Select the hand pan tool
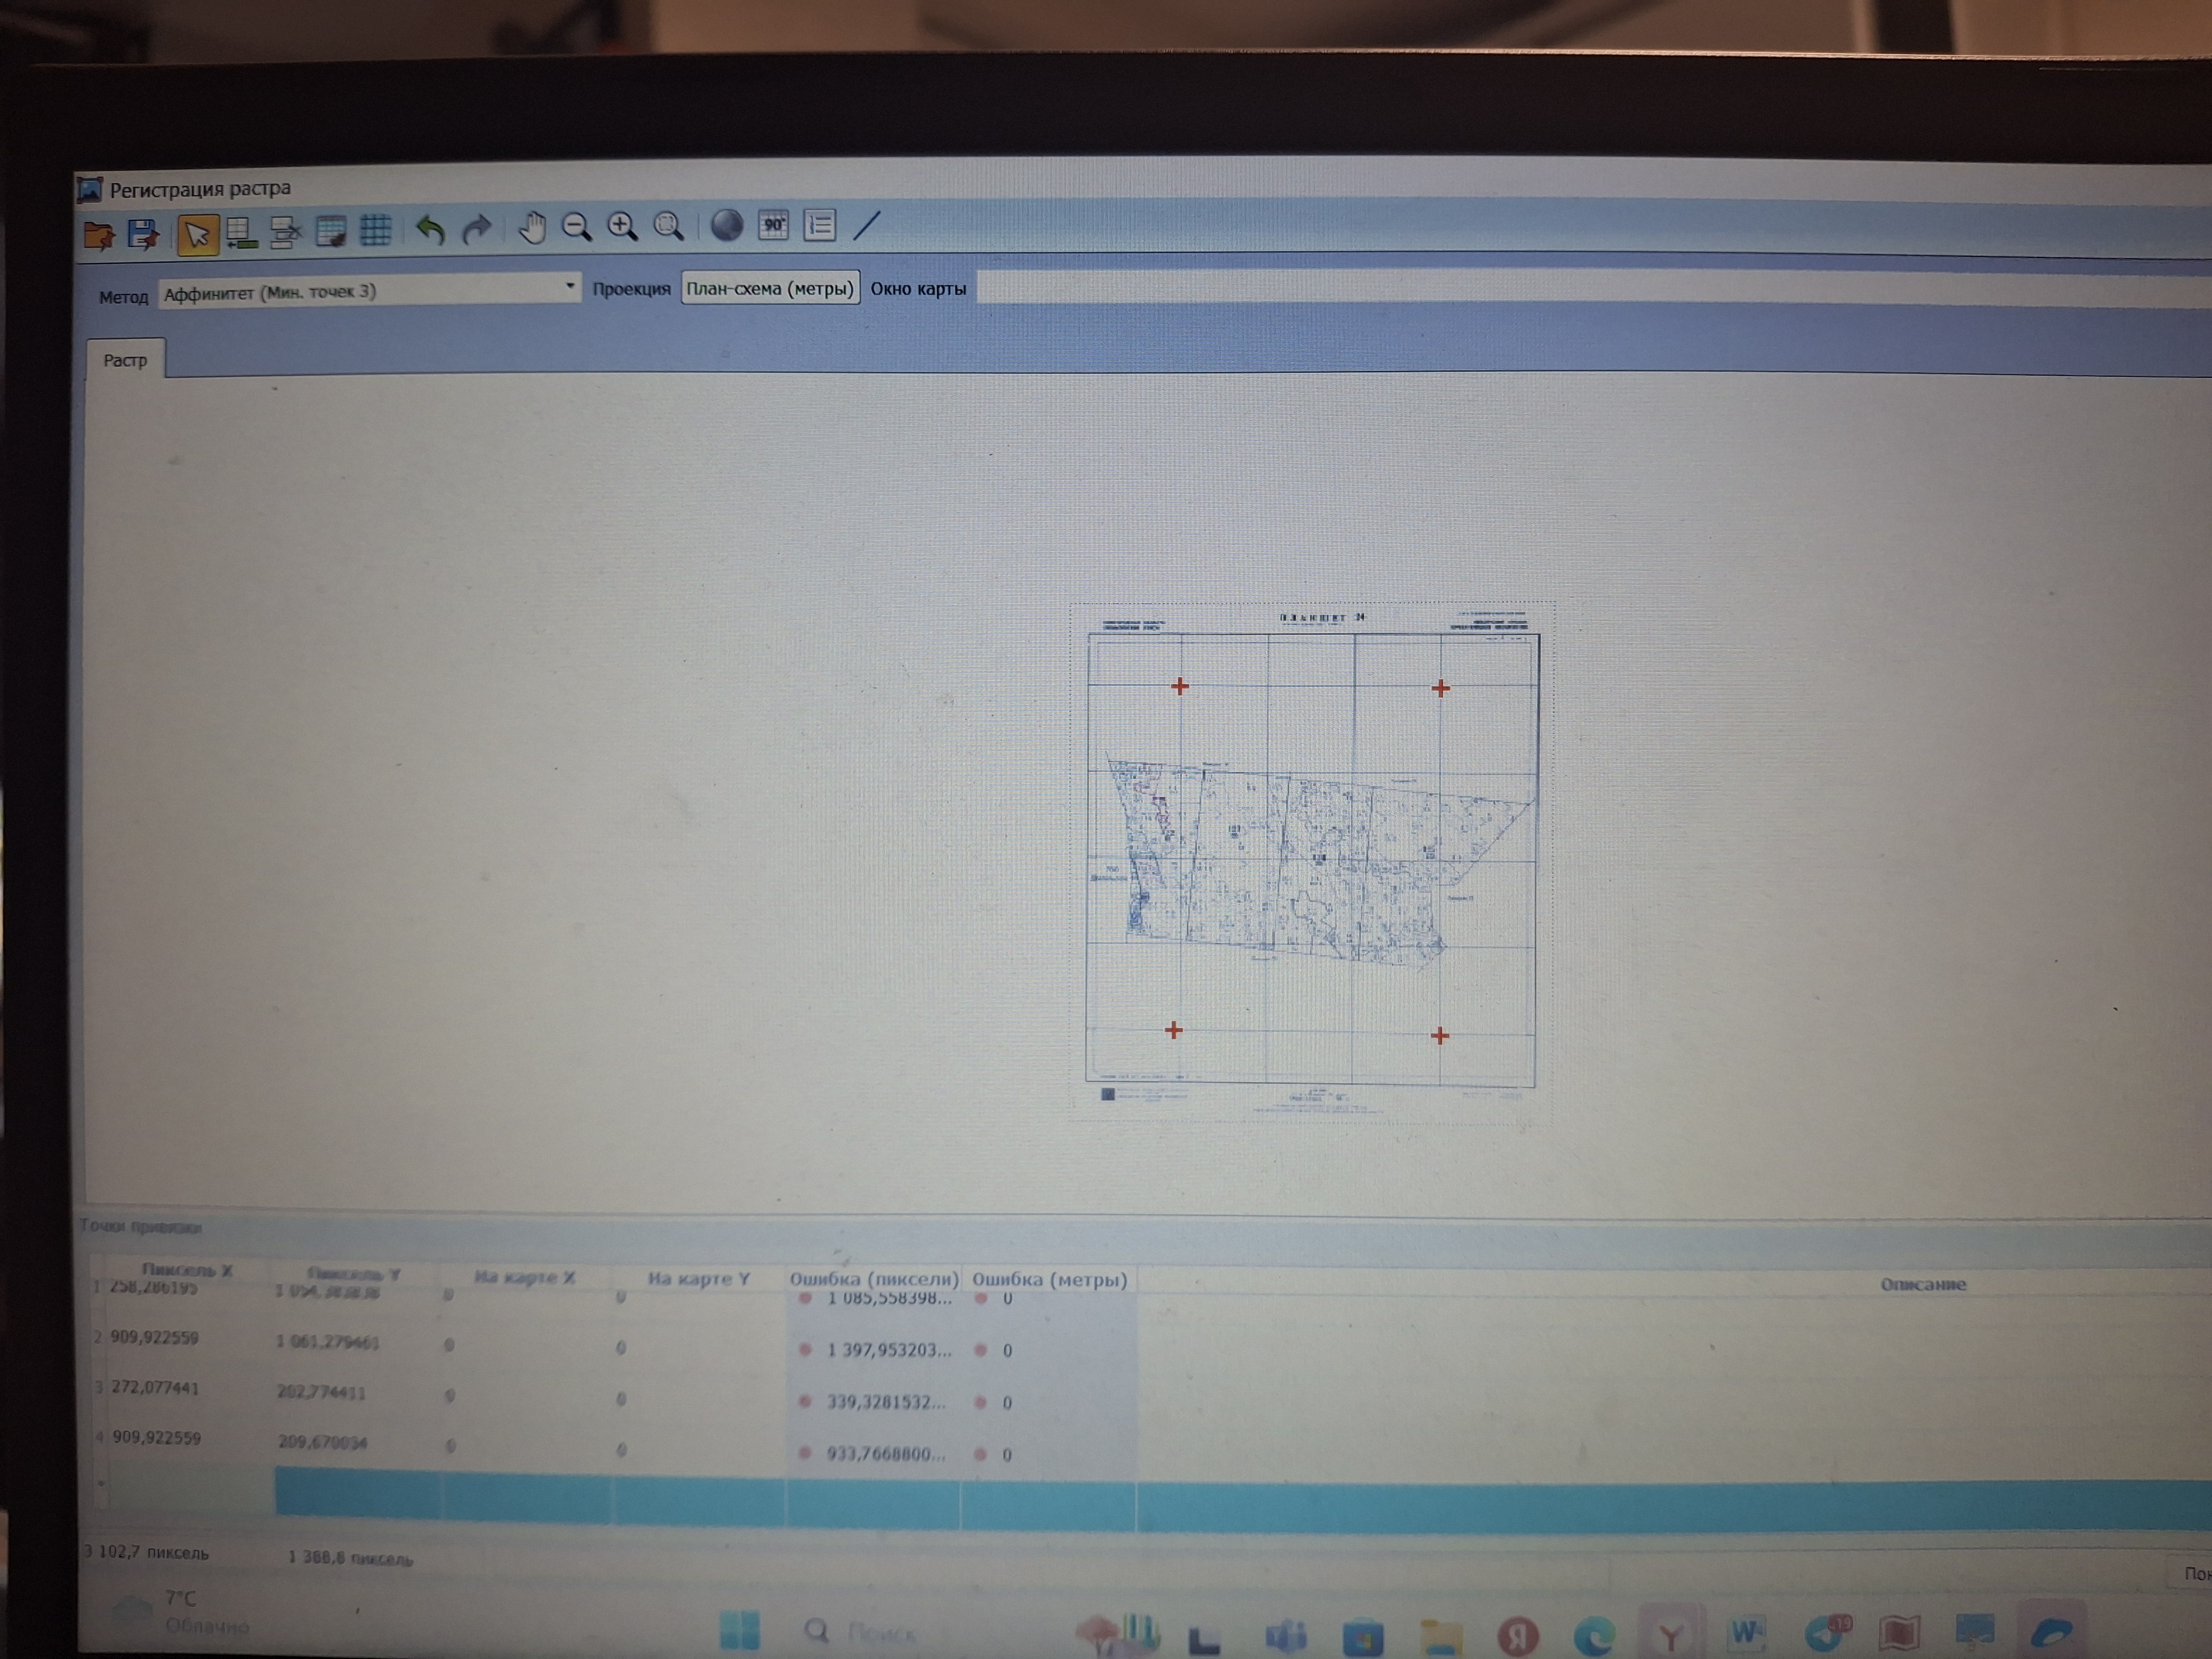The height and width of the screenshot is (1659, 2212). point(532,228)
